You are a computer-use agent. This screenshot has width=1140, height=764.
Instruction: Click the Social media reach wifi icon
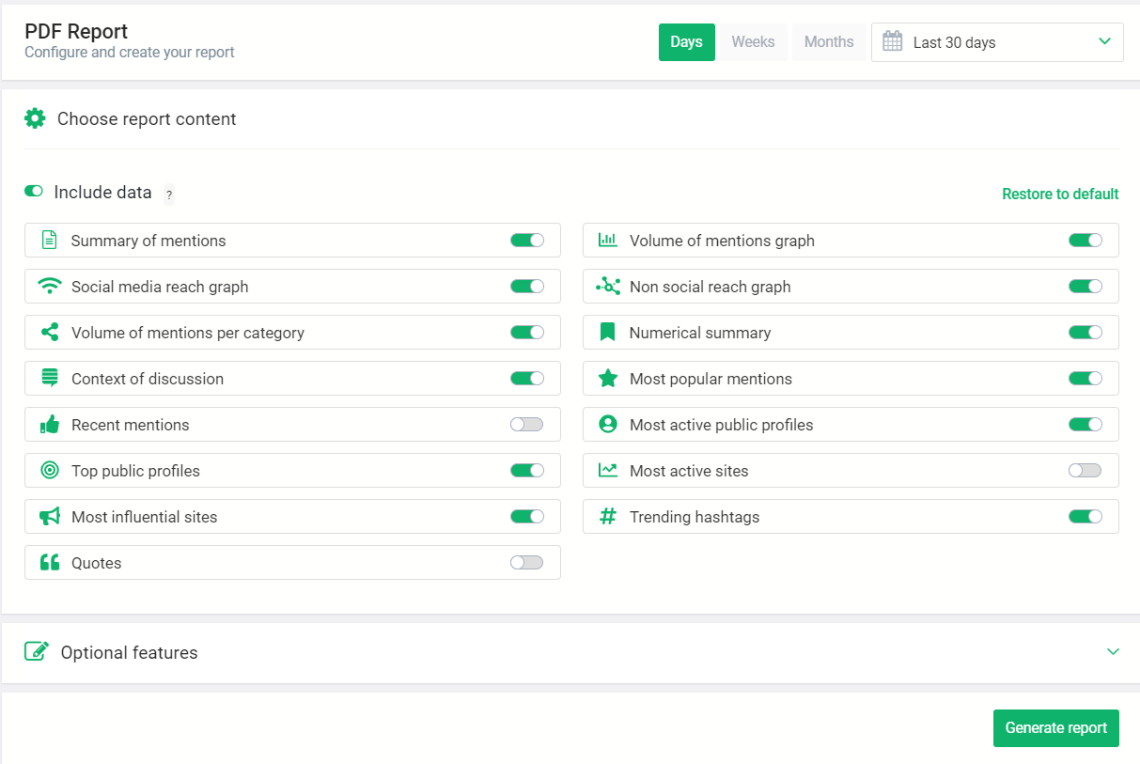(49, 286)
